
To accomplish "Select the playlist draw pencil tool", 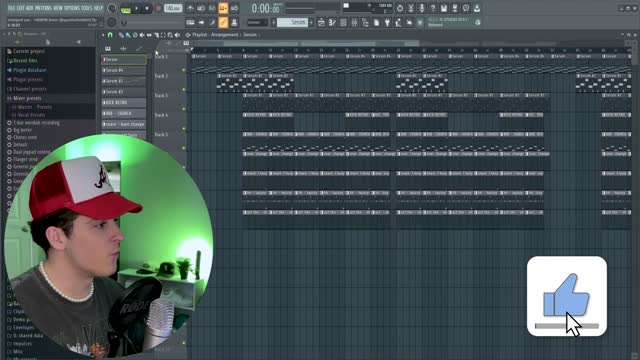I will 121,35.
